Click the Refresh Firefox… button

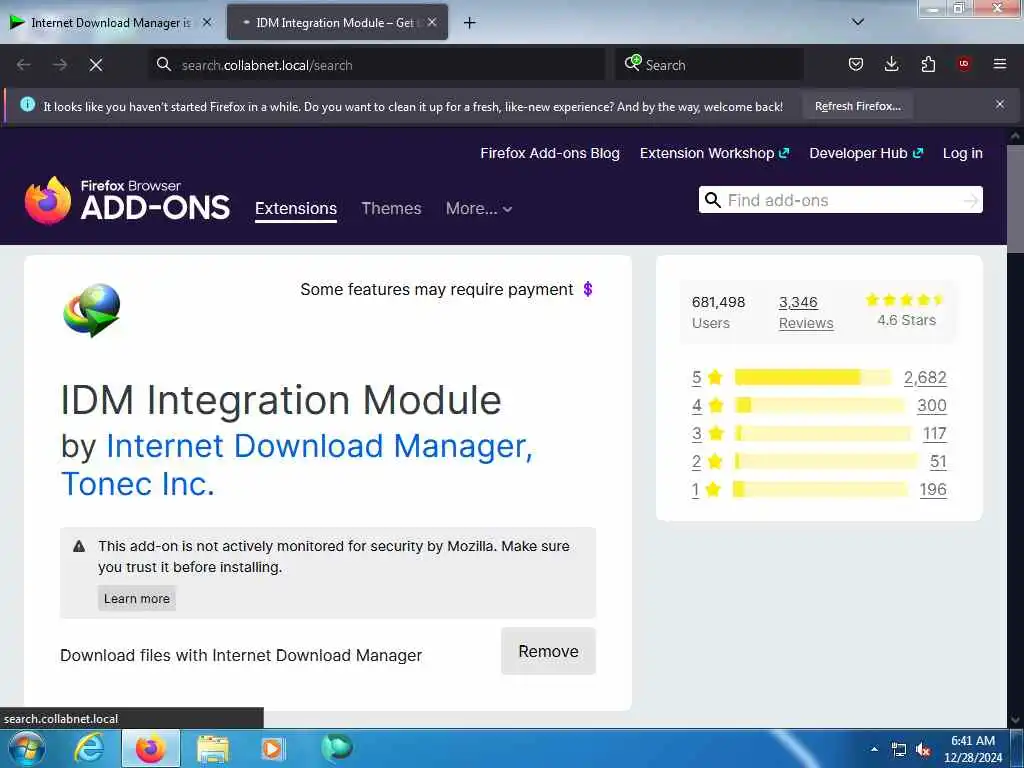point(857,106)
